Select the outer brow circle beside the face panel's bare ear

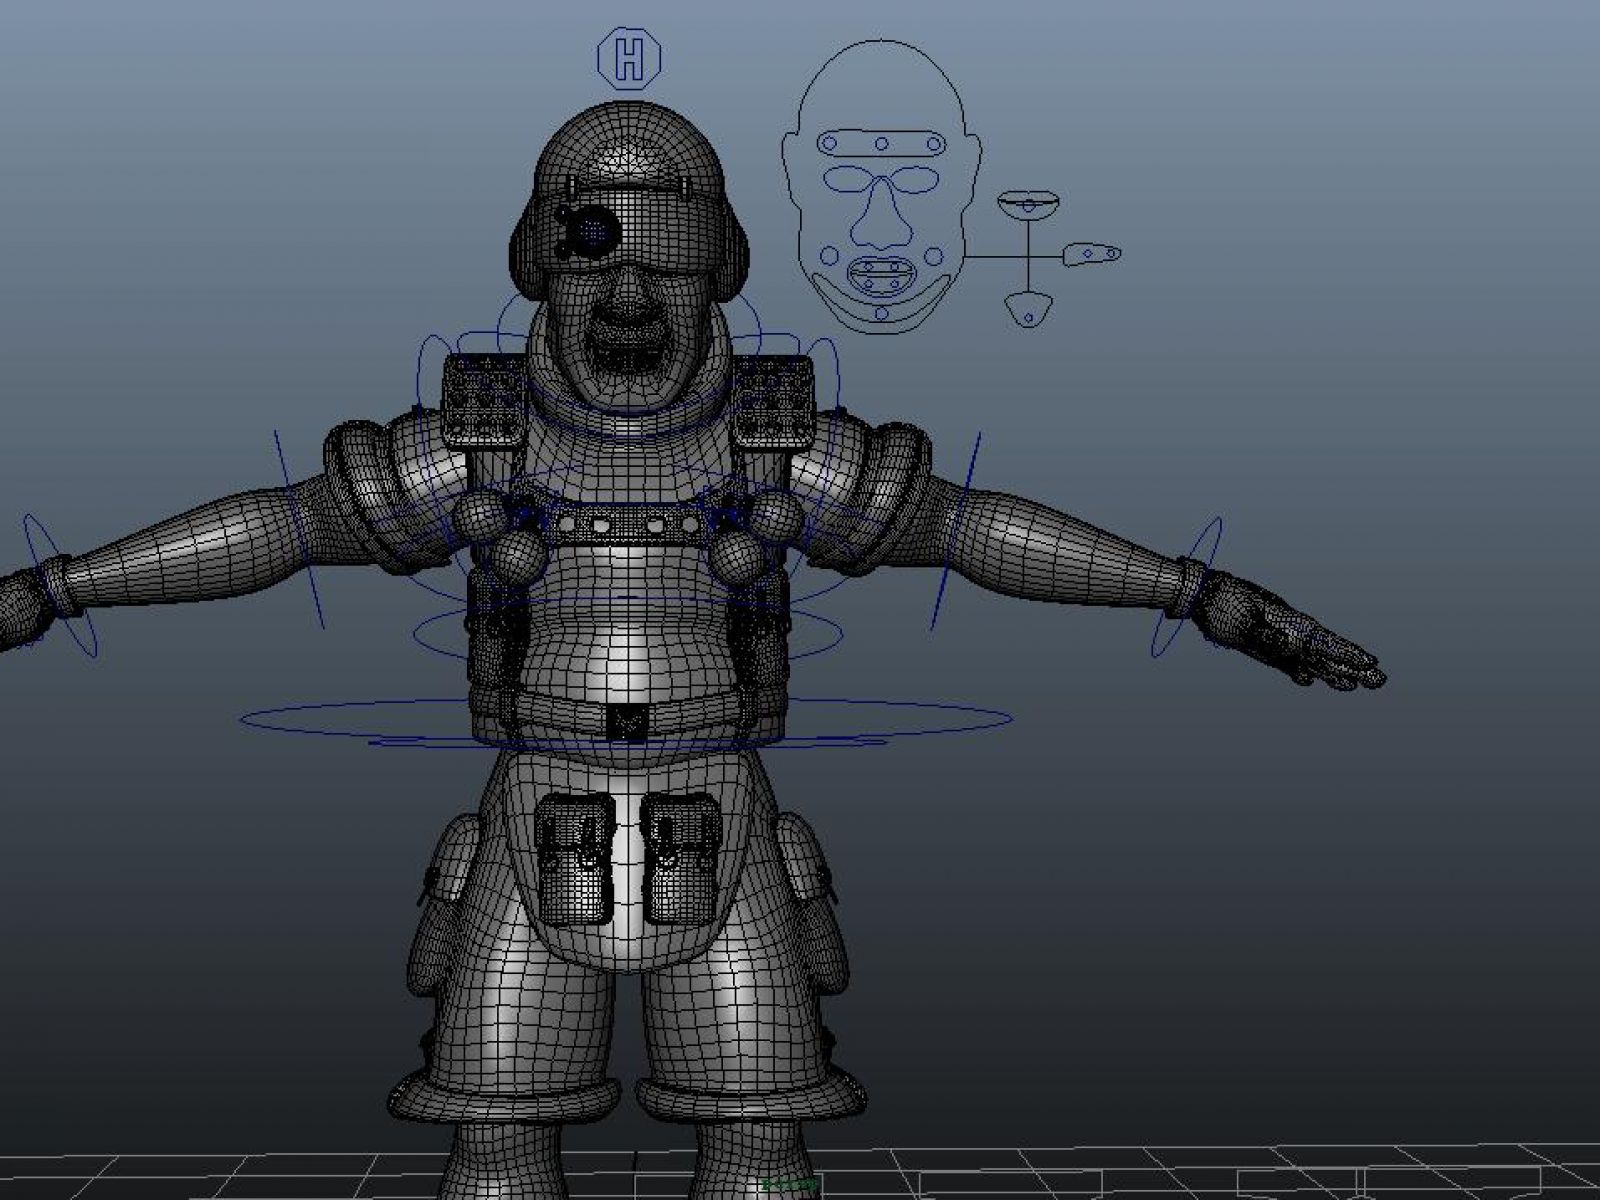pos(828,144)
